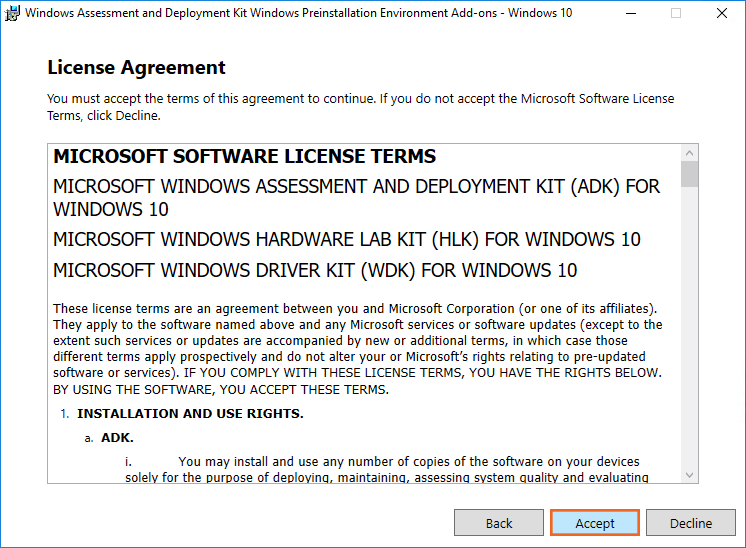Viewport: 746px width, 548px height.
Task: Click the Windows Driver Kit (WDK) line
Action: (314, 271)
